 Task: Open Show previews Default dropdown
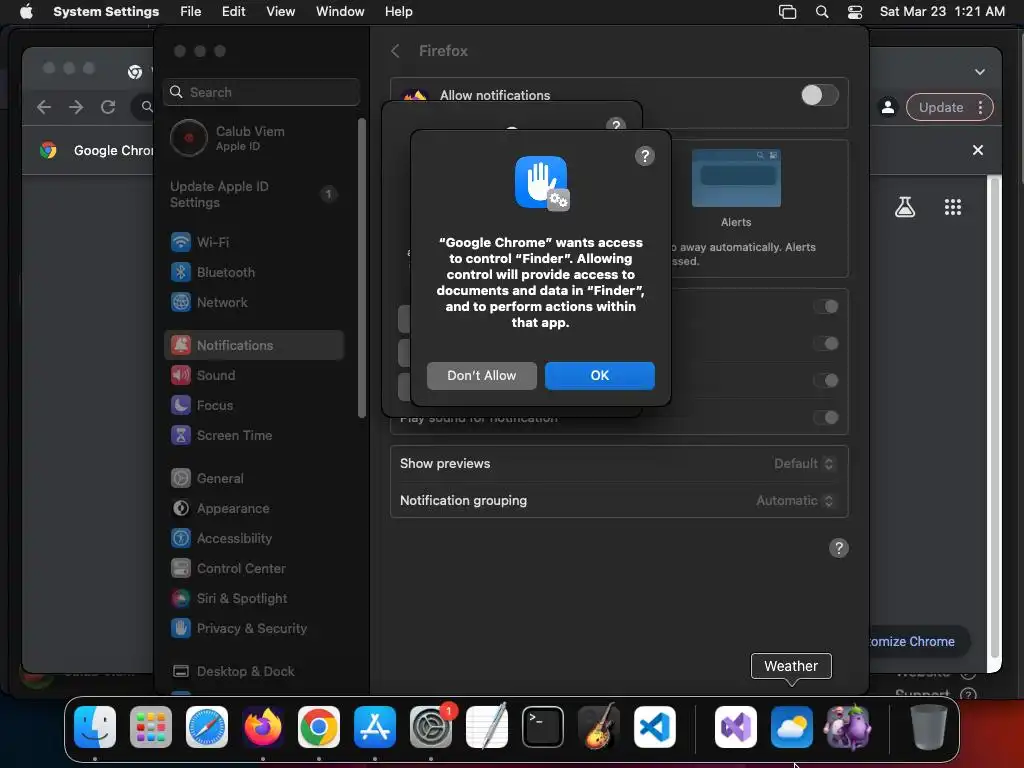(x=804, y=464)
